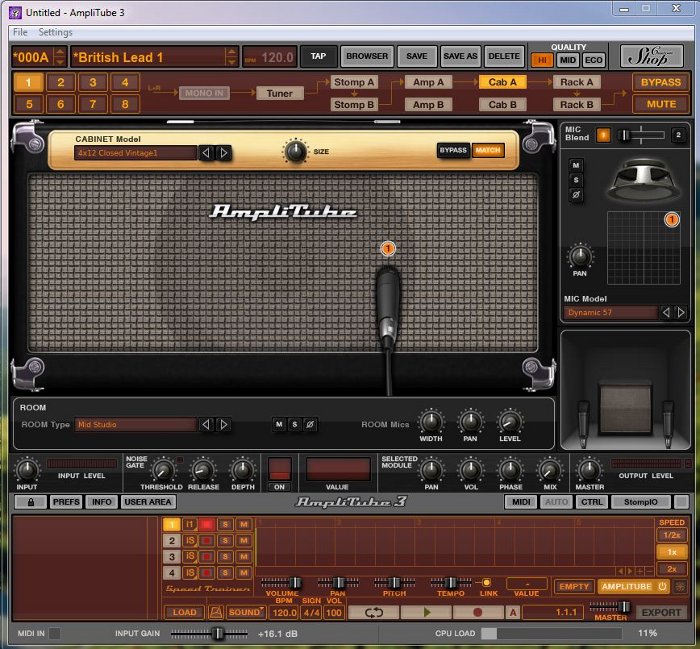
Task: Toggle global BYPASS
Action: click(661, 82)
